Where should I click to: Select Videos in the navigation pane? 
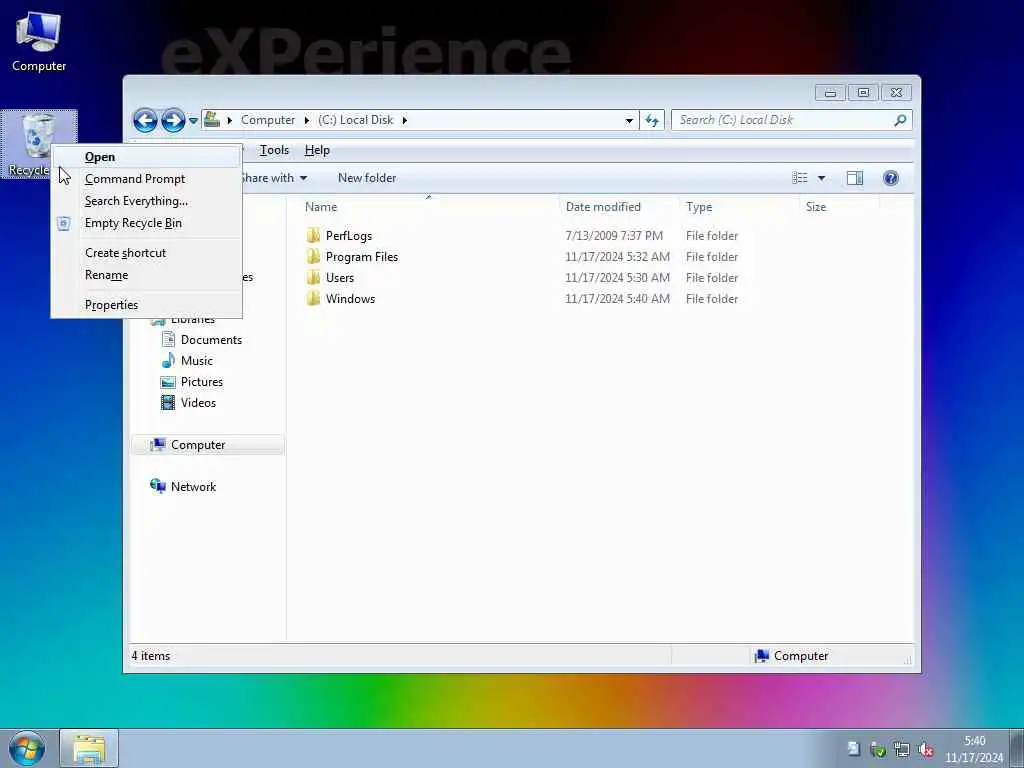pyautogui.click(x=189, y=402)
